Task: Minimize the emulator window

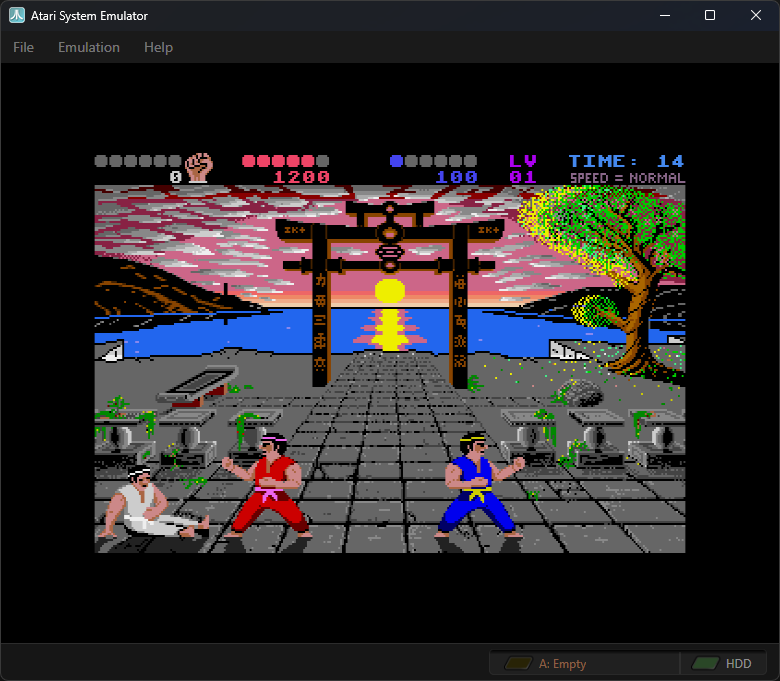Action: (x=665, y=15)
